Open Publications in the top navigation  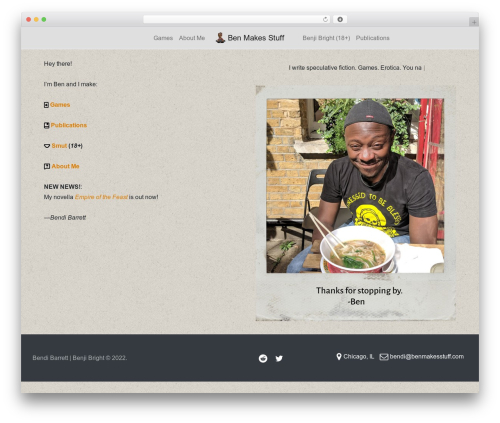pyautogui.click(x=372, y=38)
